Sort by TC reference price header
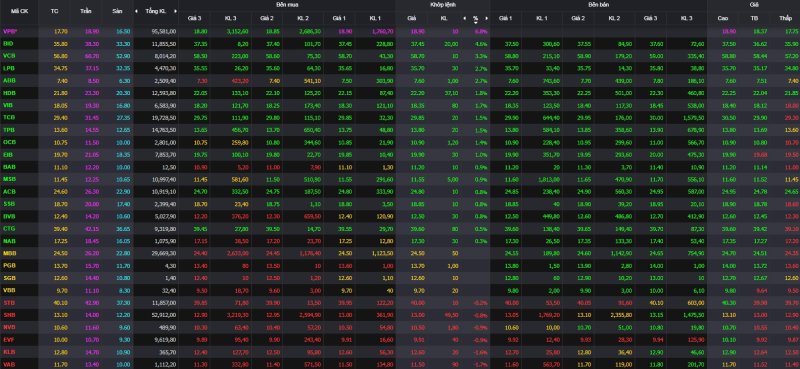The image size is (800, 369). point(55,11)
